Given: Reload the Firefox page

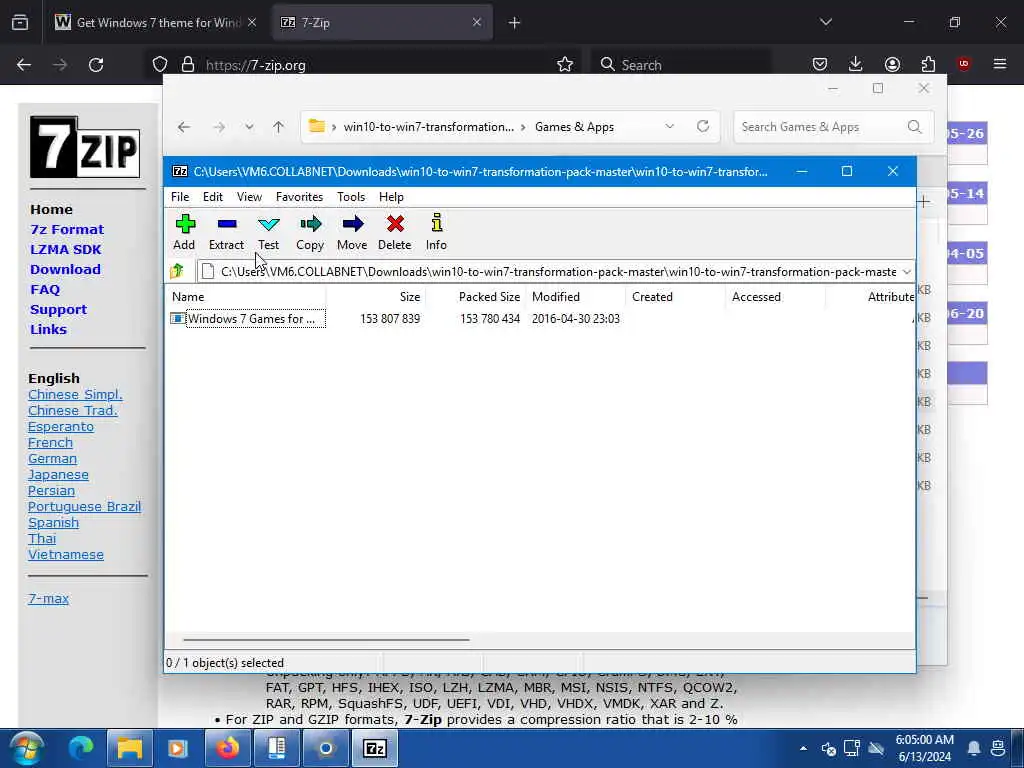Looking at the screenshot, I should pyautogui.click(x=96, y=65).
